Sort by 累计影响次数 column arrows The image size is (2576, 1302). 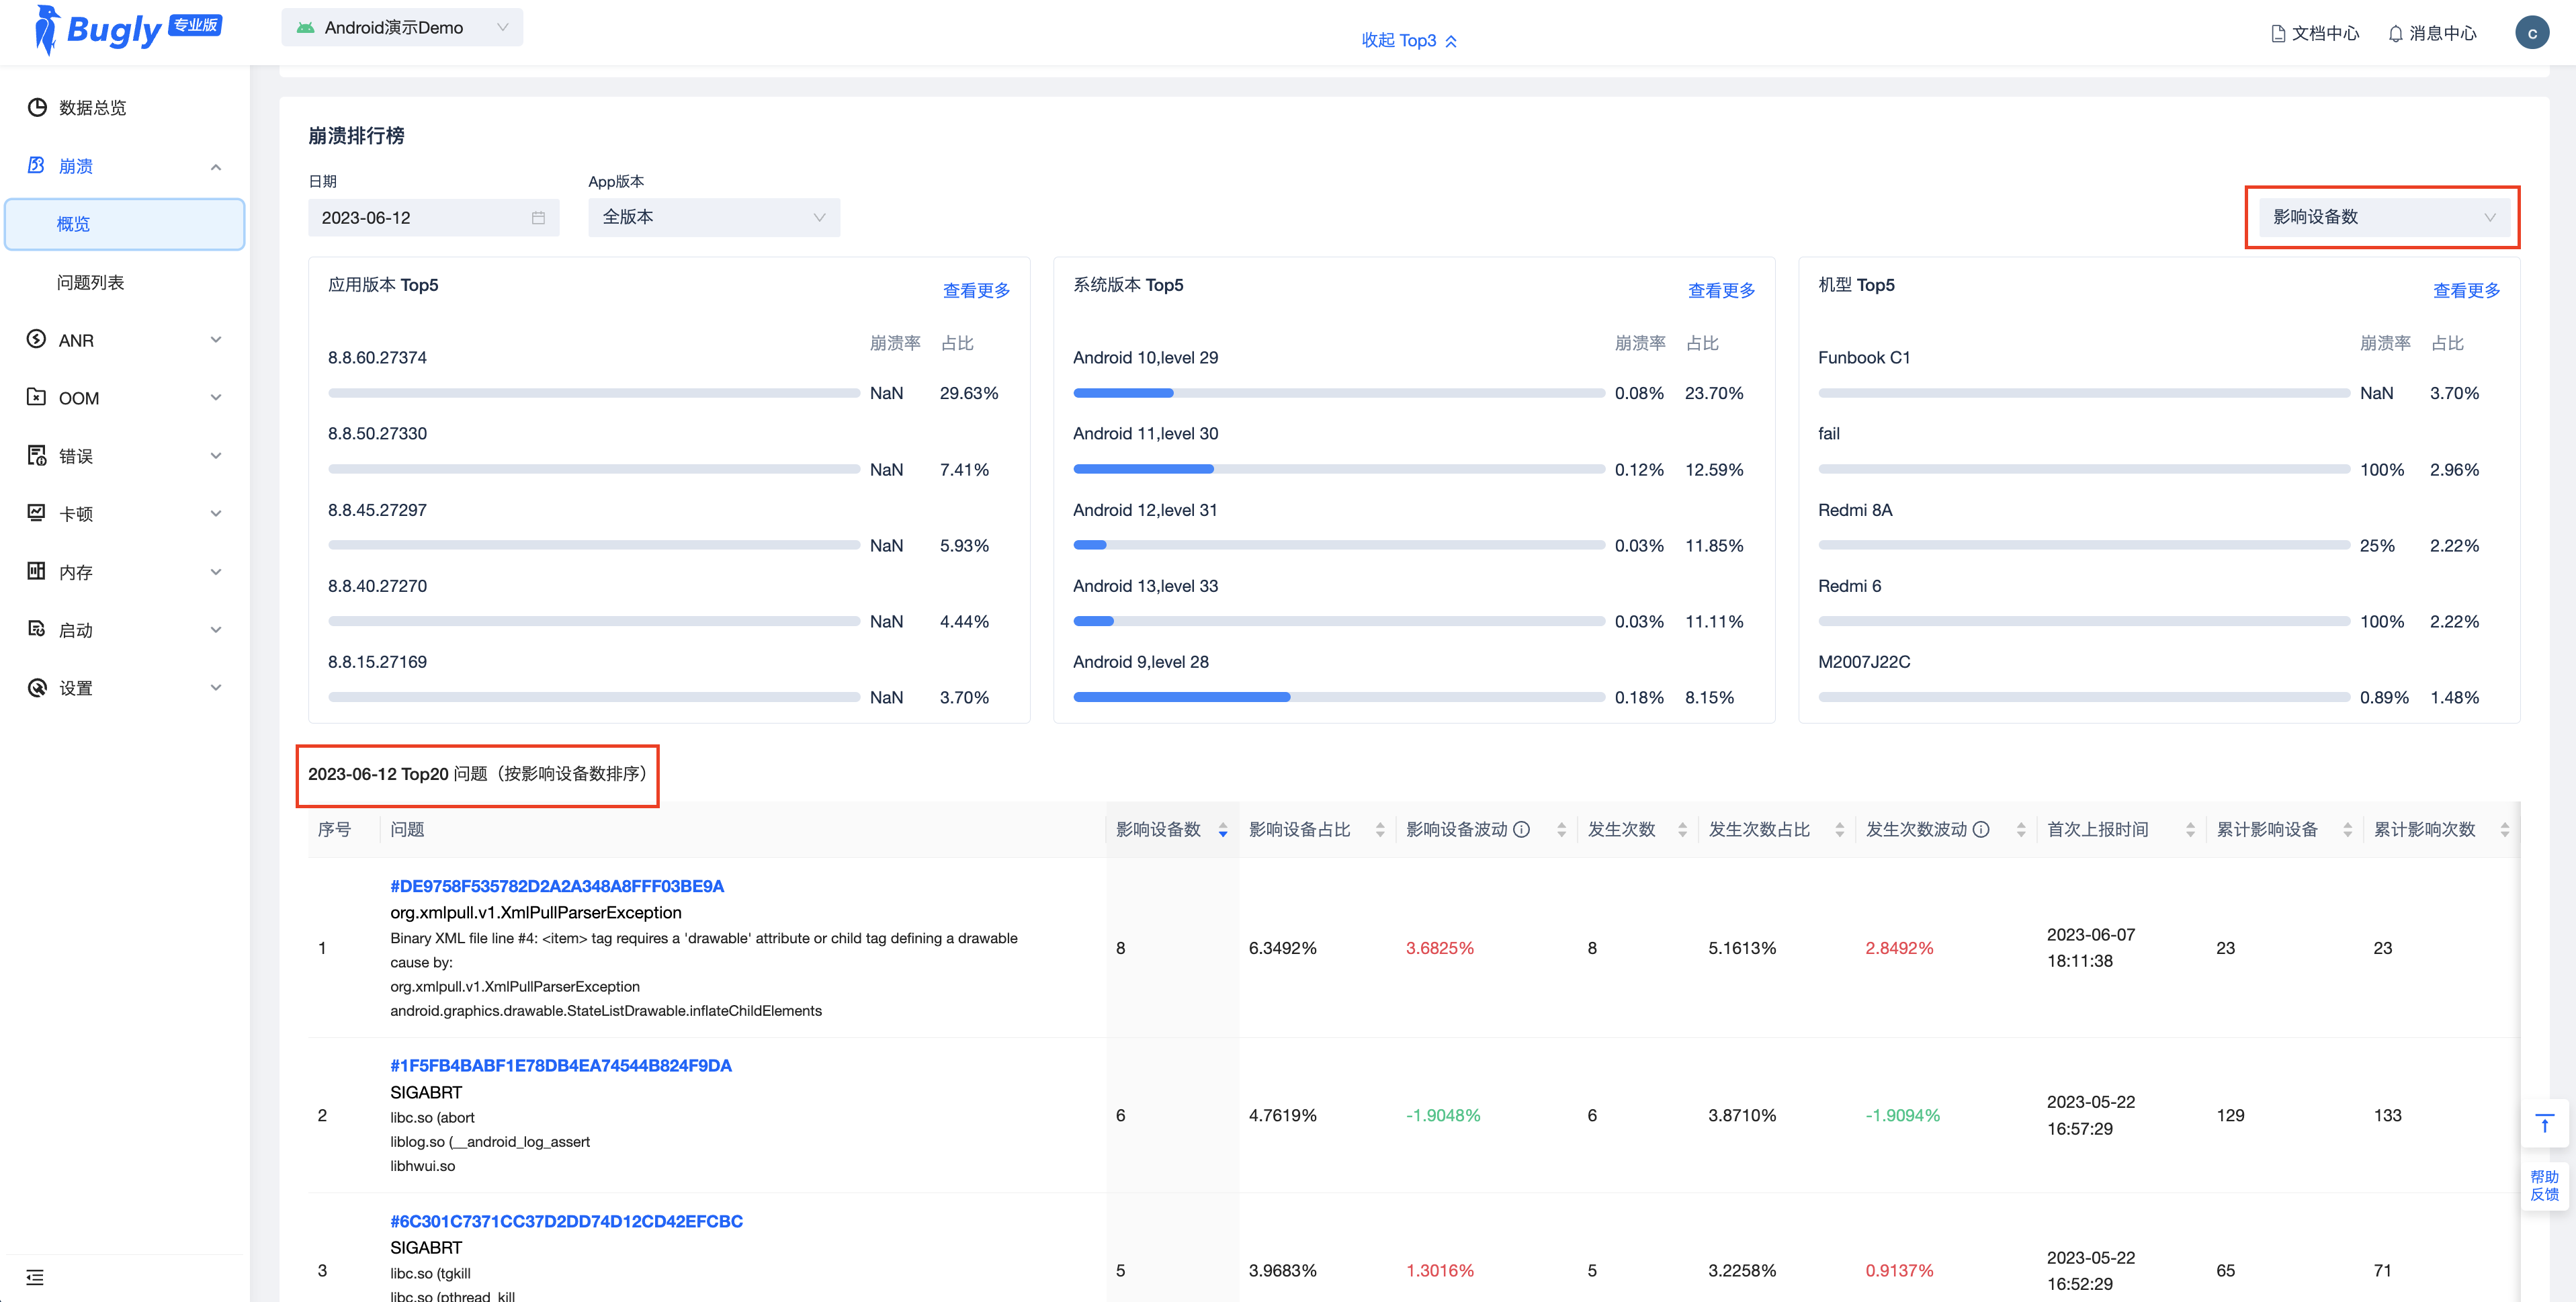[2504, 830]
